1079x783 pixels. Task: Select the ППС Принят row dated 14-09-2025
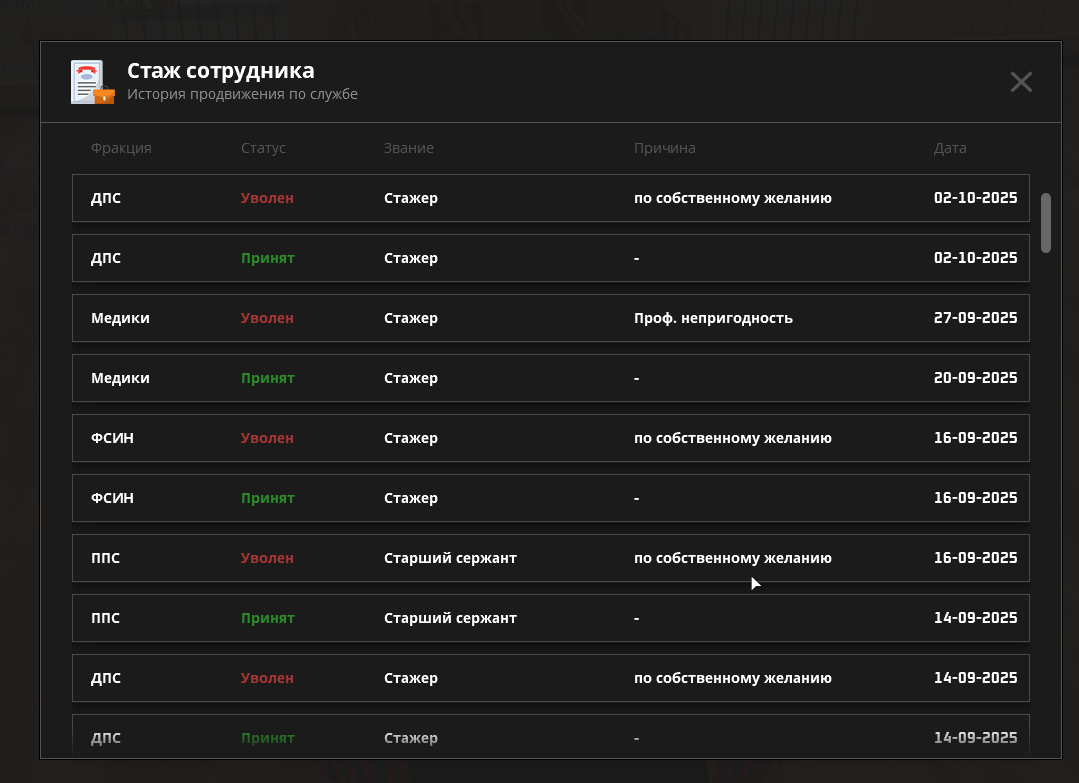[550, 618]
